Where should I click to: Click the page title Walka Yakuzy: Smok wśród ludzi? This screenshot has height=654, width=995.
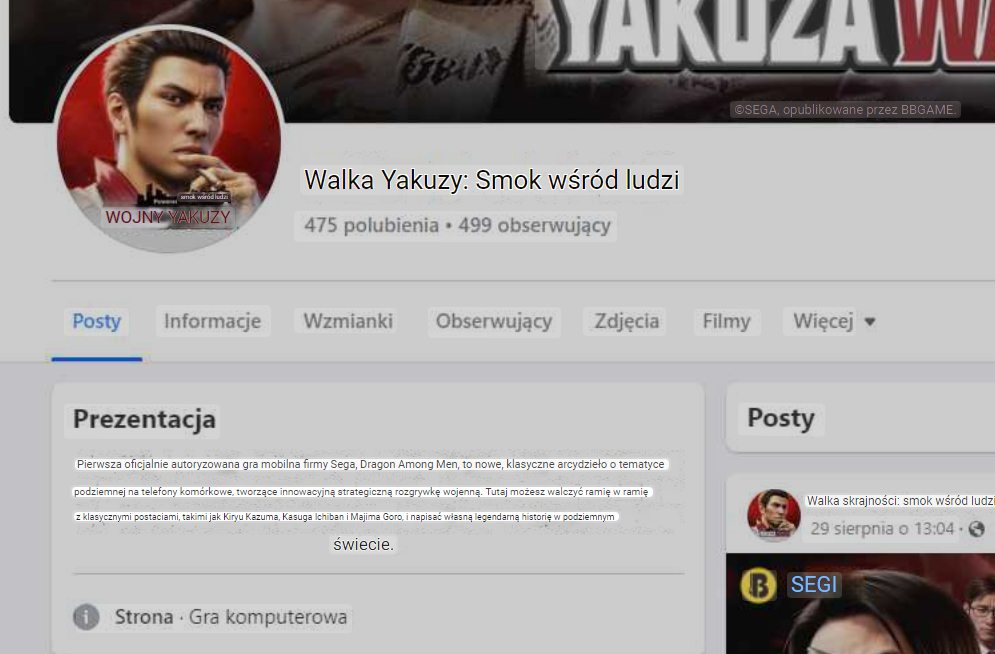click(492, 180)
